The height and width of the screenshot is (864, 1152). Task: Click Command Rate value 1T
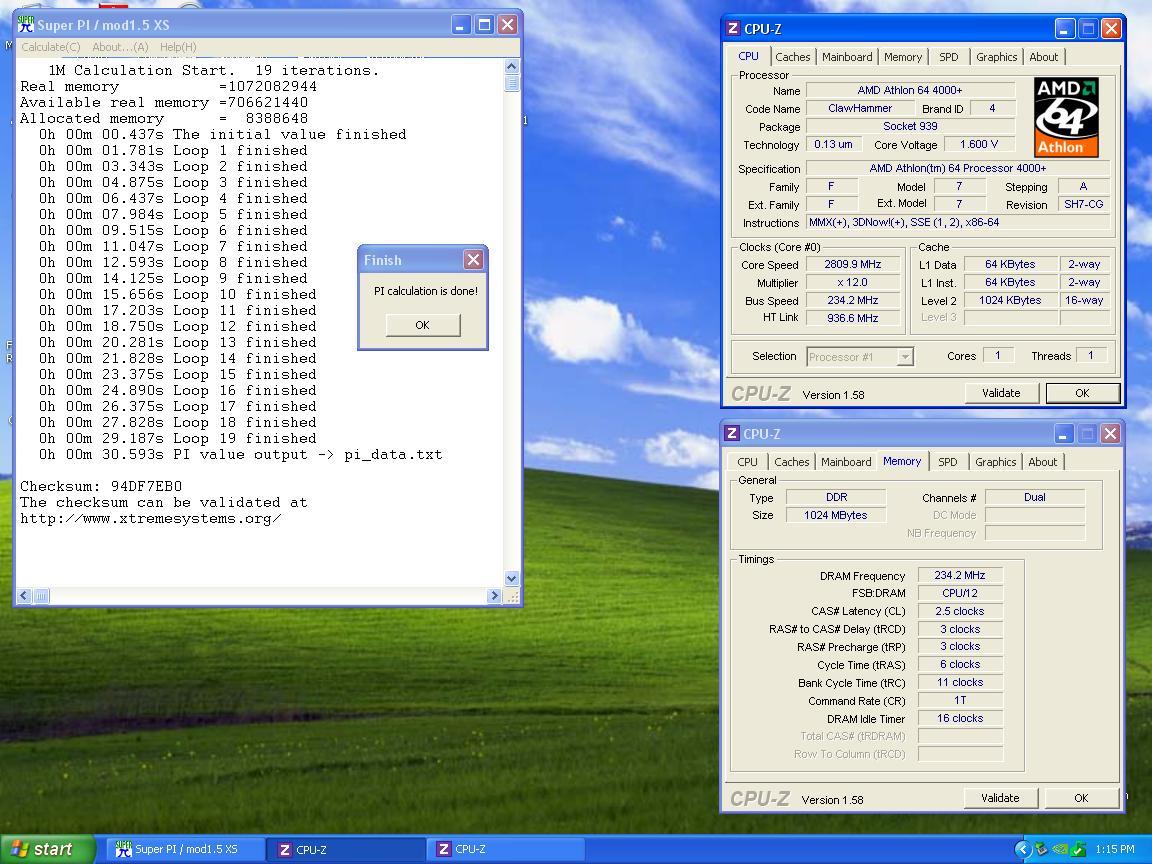(x=960, y=700)
